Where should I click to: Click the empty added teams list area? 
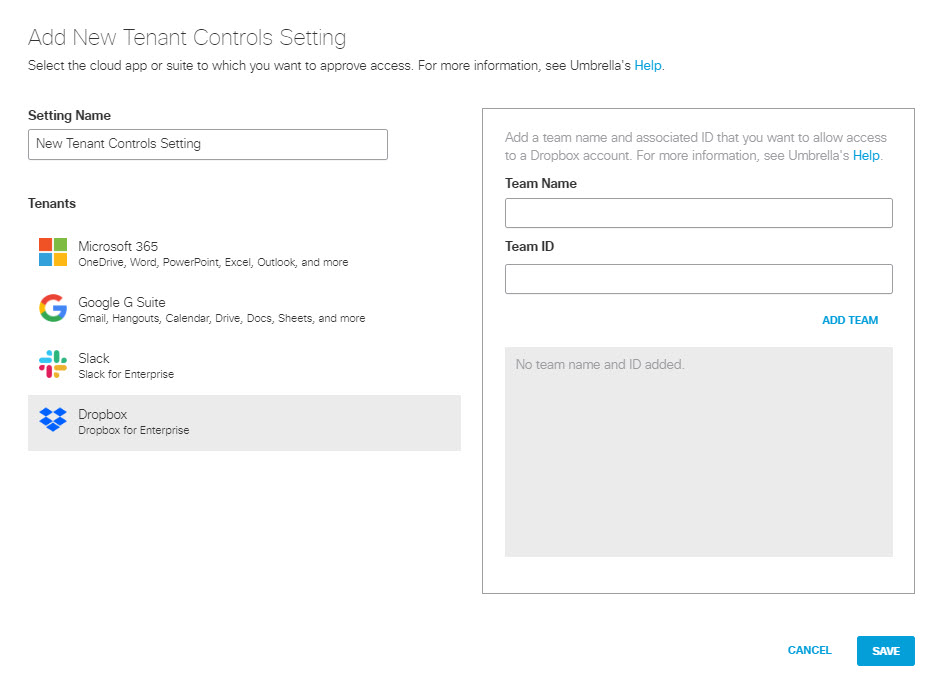(698, 452)
